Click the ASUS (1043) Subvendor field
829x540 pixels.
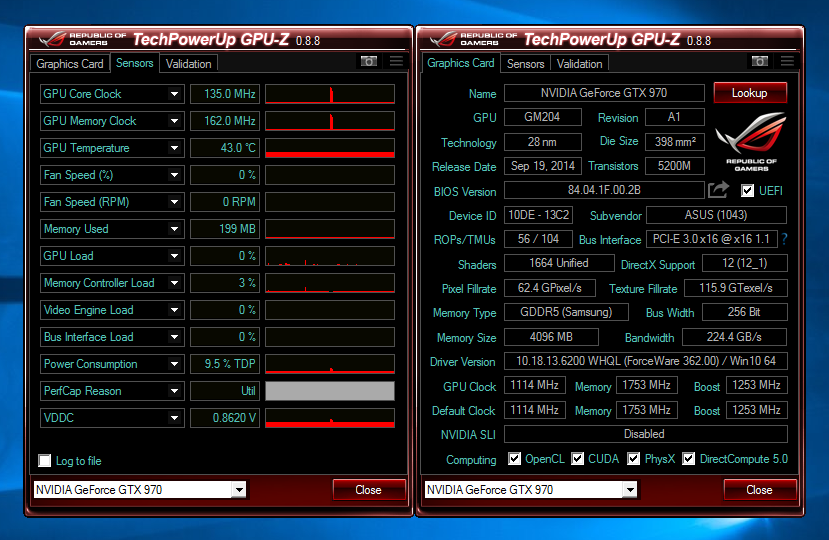(716, 215)
